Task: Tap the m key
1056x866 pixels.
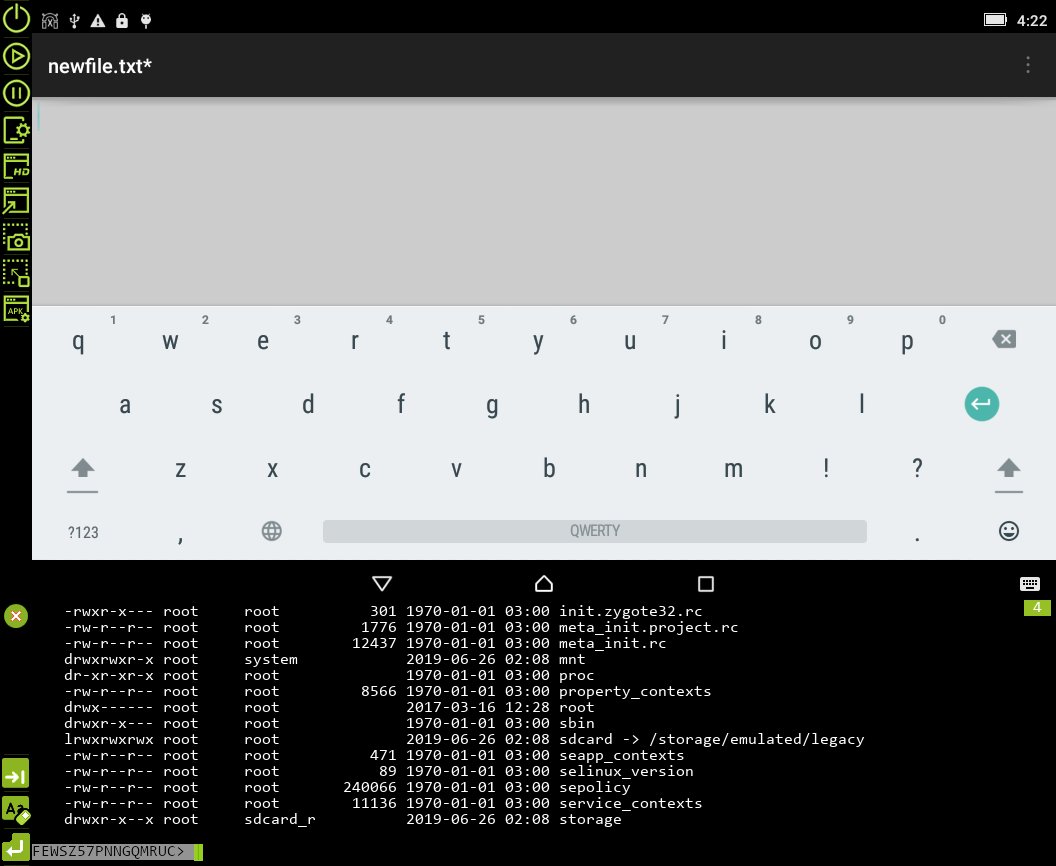Action: pos(733,469)
